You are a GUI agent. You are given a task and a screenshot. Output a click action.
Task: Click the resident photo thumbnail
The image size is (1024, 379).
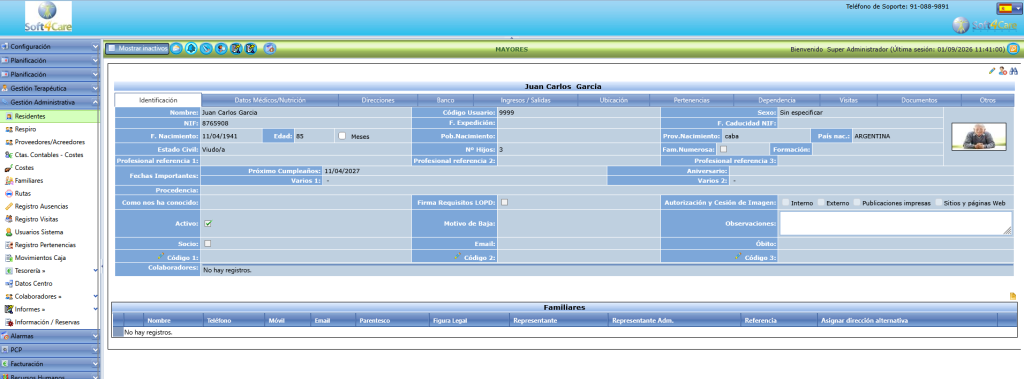click(978, 137)
